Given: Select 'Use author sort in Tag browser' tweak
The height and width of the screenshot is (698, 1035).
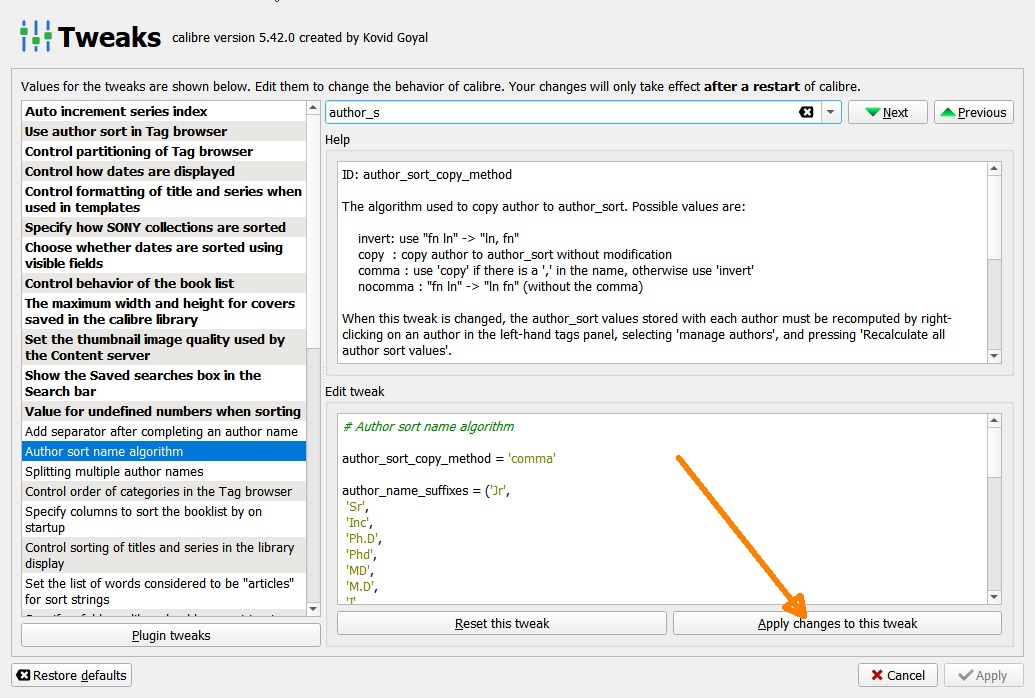Looking at the screenshot, I should 164,131.
